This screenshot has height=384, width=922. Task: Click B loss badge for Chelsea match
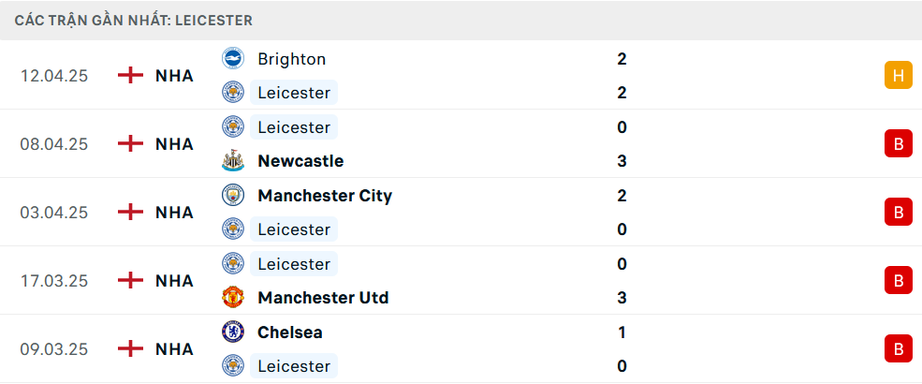click(898, 349)
